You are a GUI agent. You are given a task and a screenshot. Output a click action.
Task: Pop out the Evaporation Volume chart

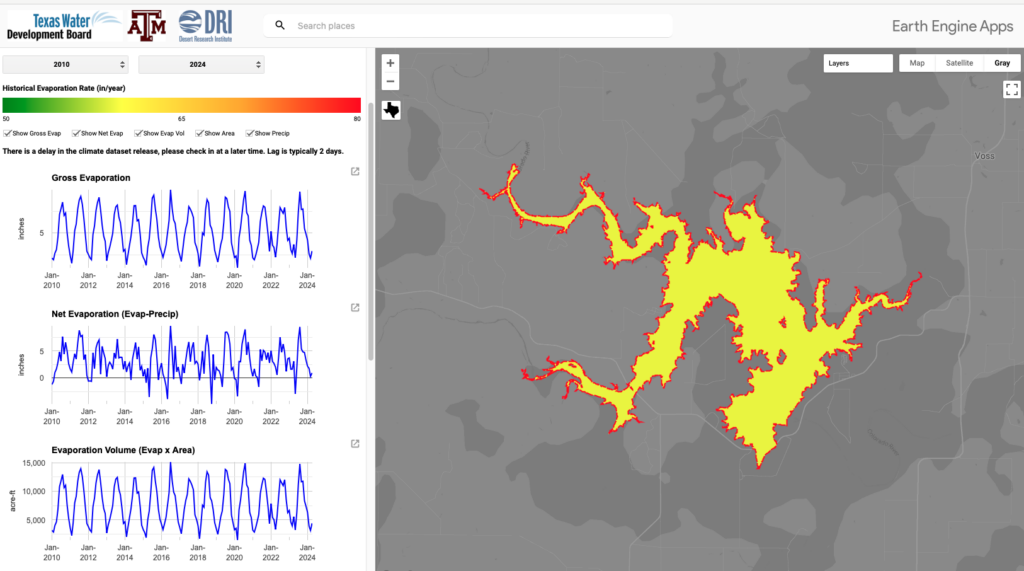(355, 444)
